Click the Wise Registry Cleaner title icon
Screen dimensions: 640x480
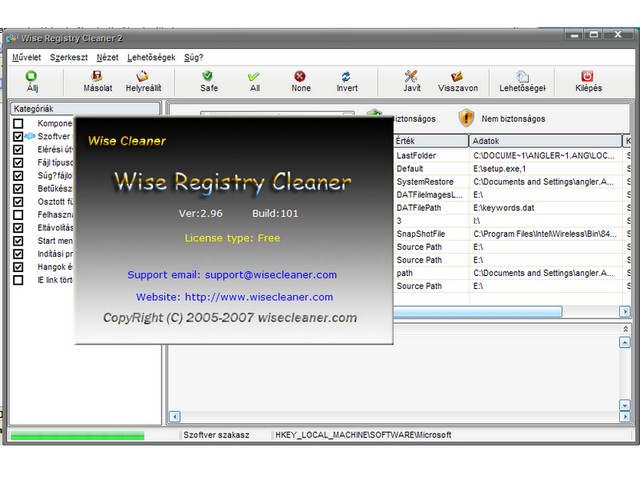[12, 38]
